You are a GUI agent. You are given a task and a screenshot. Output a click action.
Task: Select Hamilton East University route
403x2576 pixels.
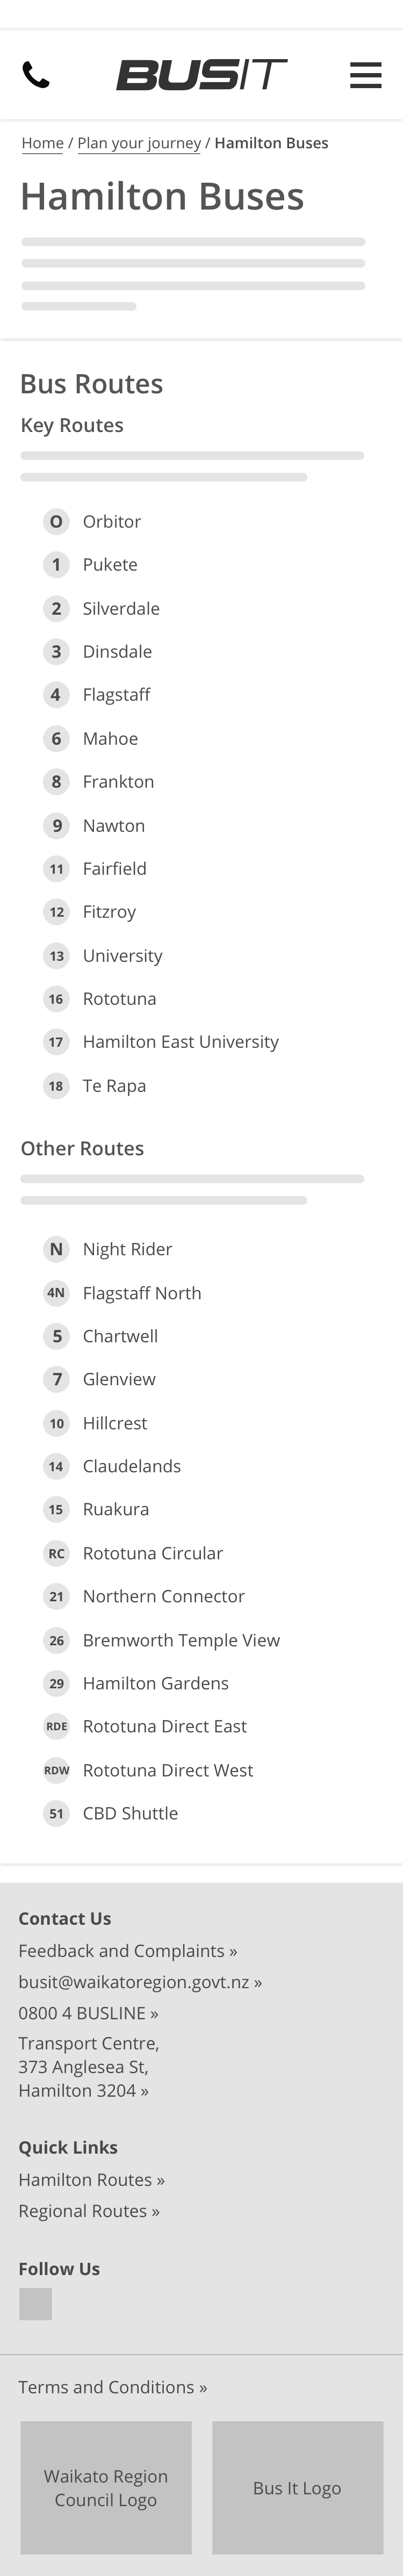click(x=180, y=1042)
